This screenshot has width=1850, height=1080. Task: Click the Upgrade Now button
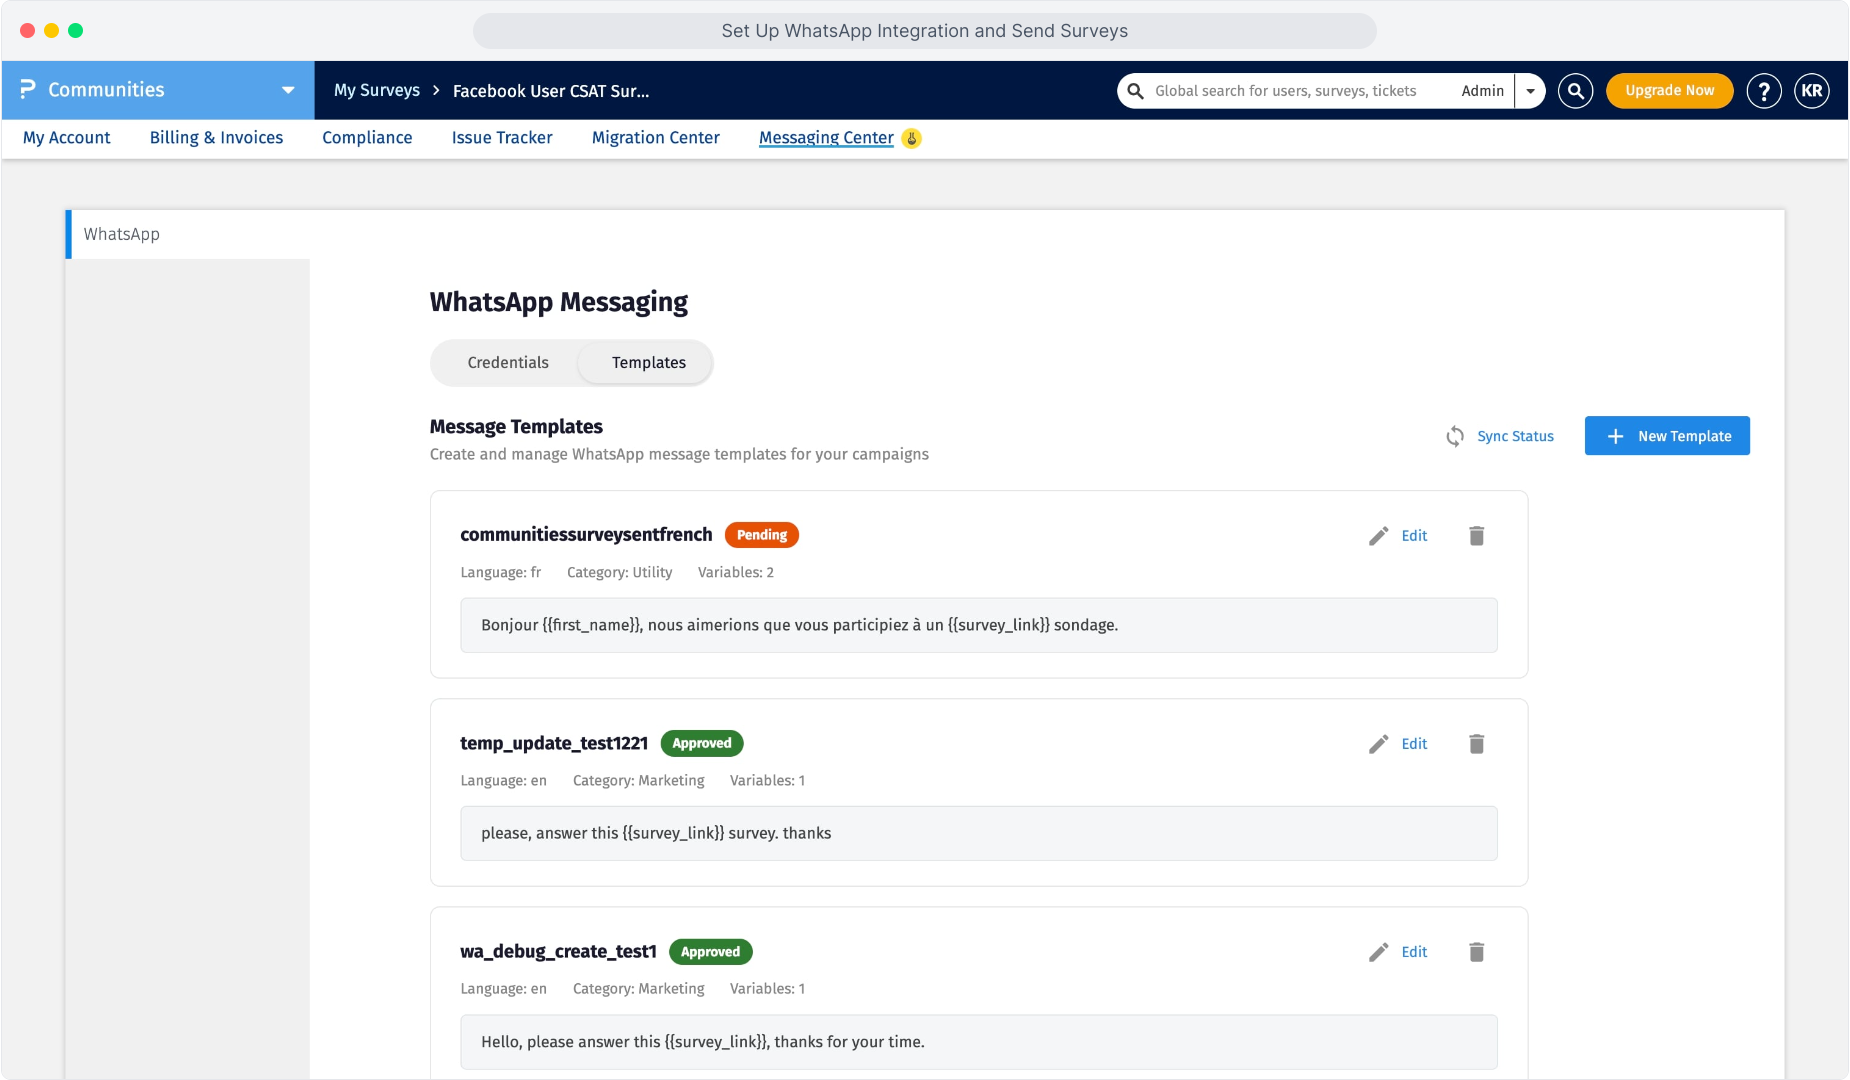click(x=1669, y=91)
